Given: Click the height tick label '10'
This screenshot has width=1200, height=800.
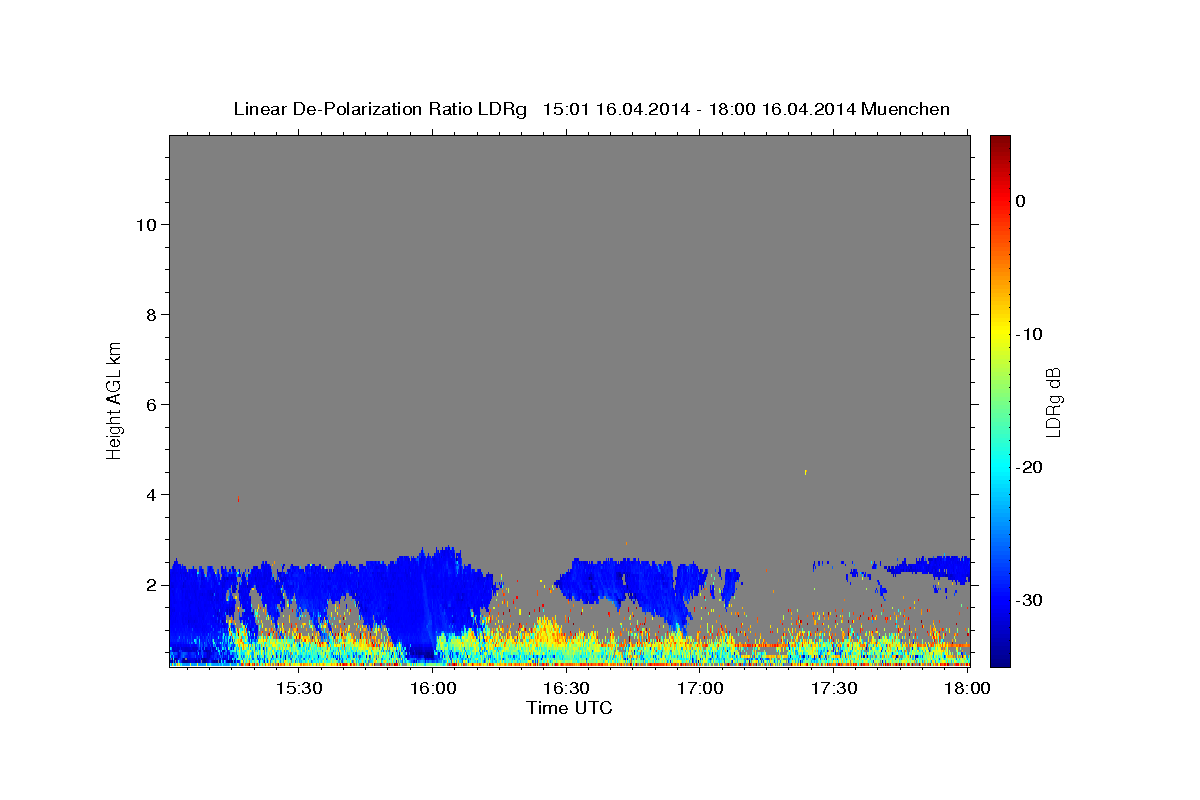Looking at the screenshot, I should pyautogui.click(x=149, y=224).
